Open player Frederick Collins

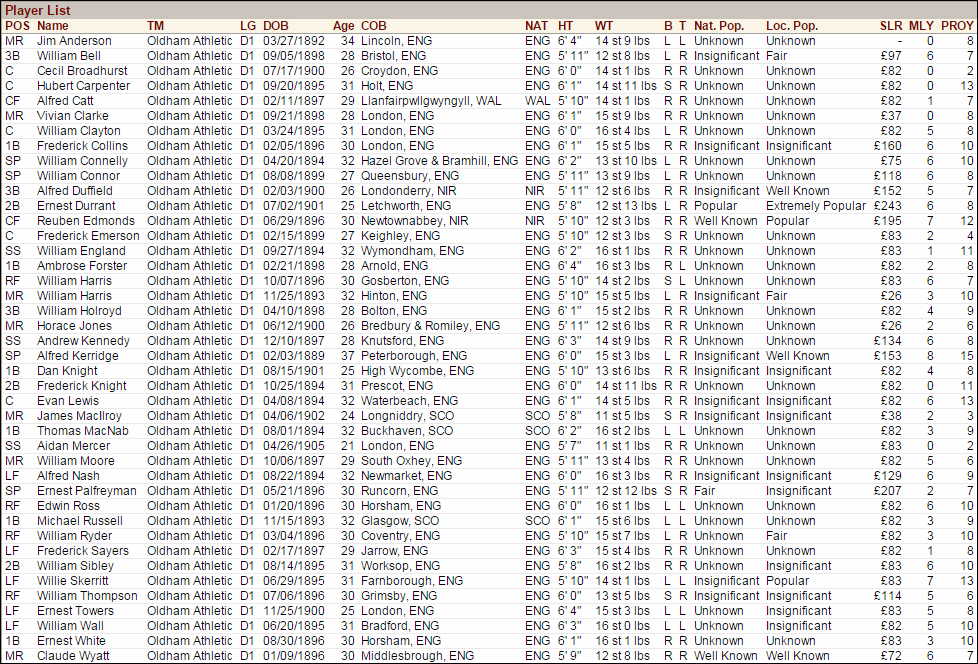[82, 145]
